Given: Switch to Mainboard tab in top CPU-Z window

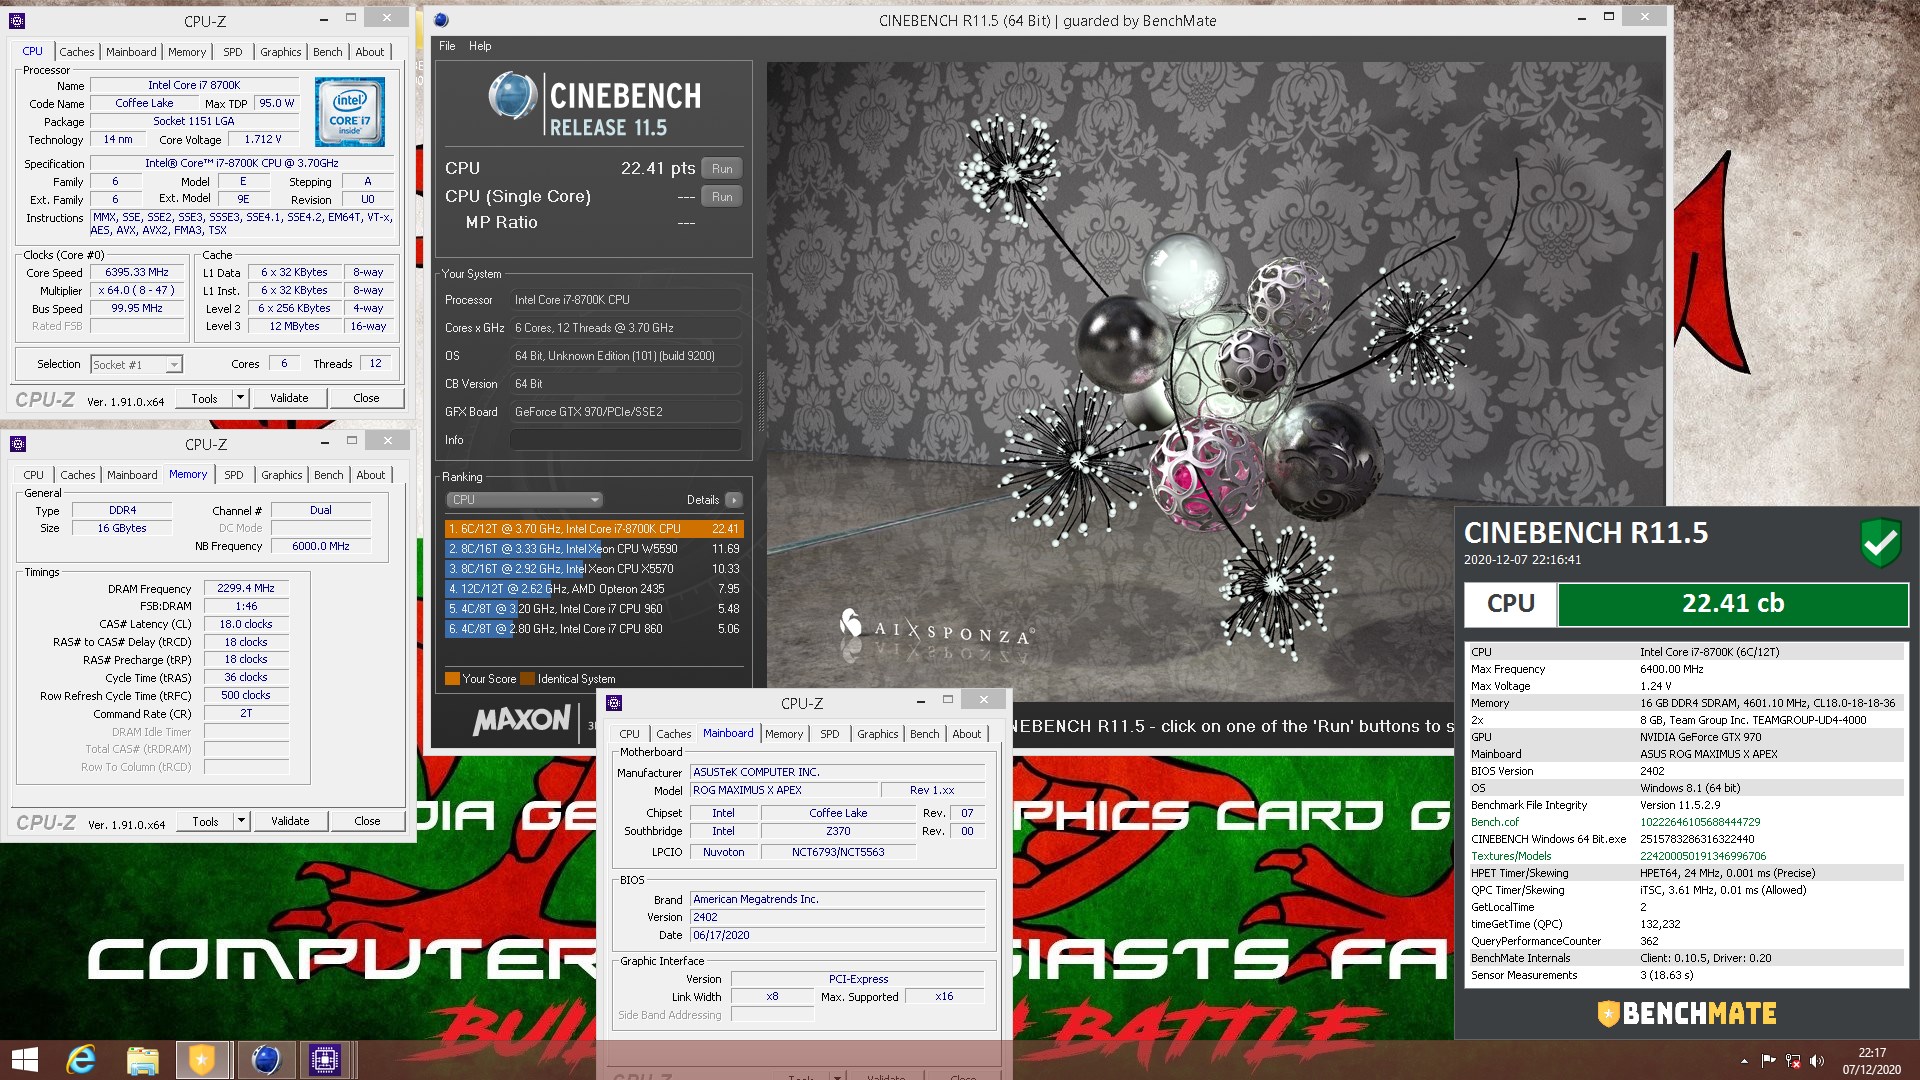Looking at the screenshot, I should [x=131, y=52].
